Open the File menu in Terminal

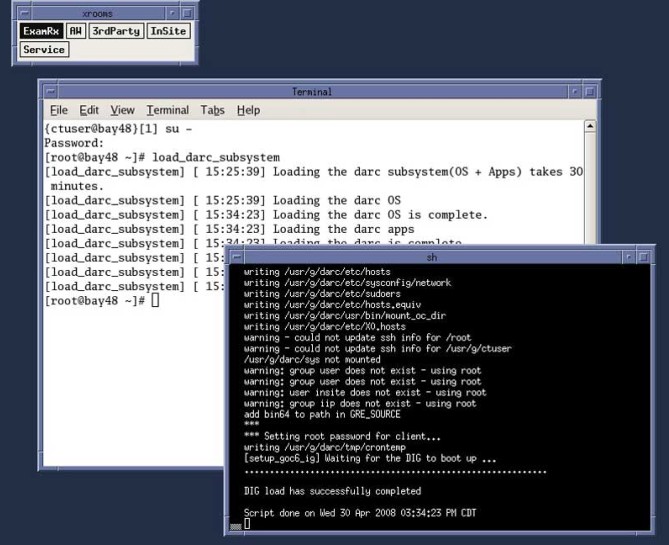click(58, 110)
